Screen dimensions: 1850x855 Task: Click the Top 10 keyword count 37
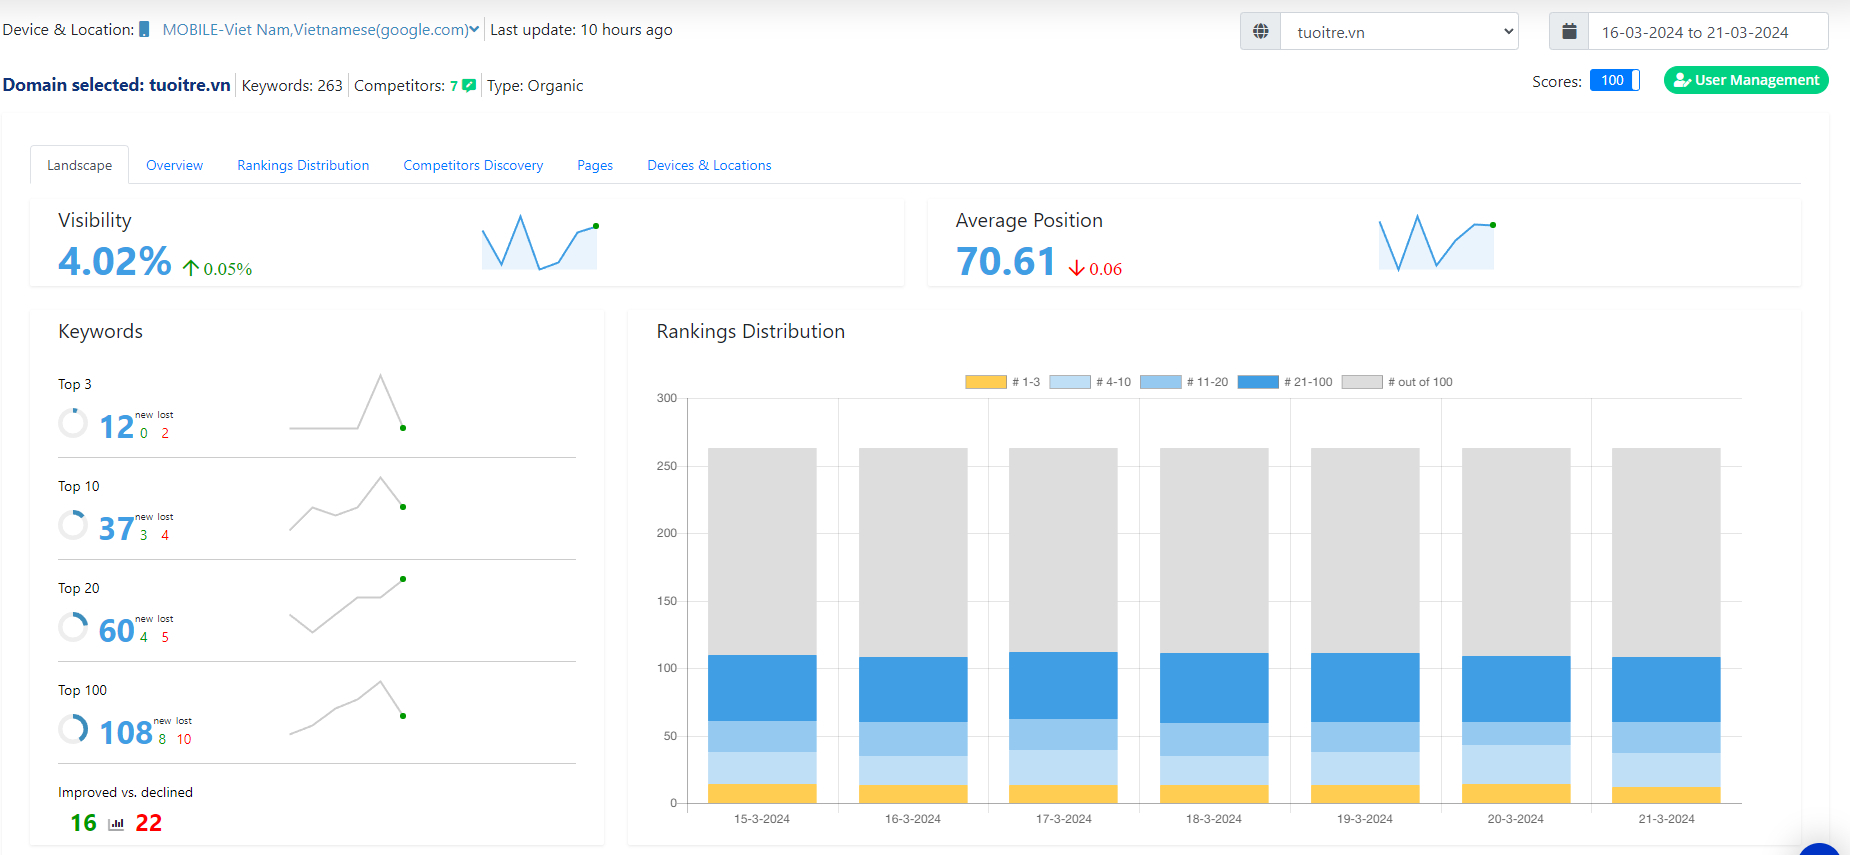[116, 529]
